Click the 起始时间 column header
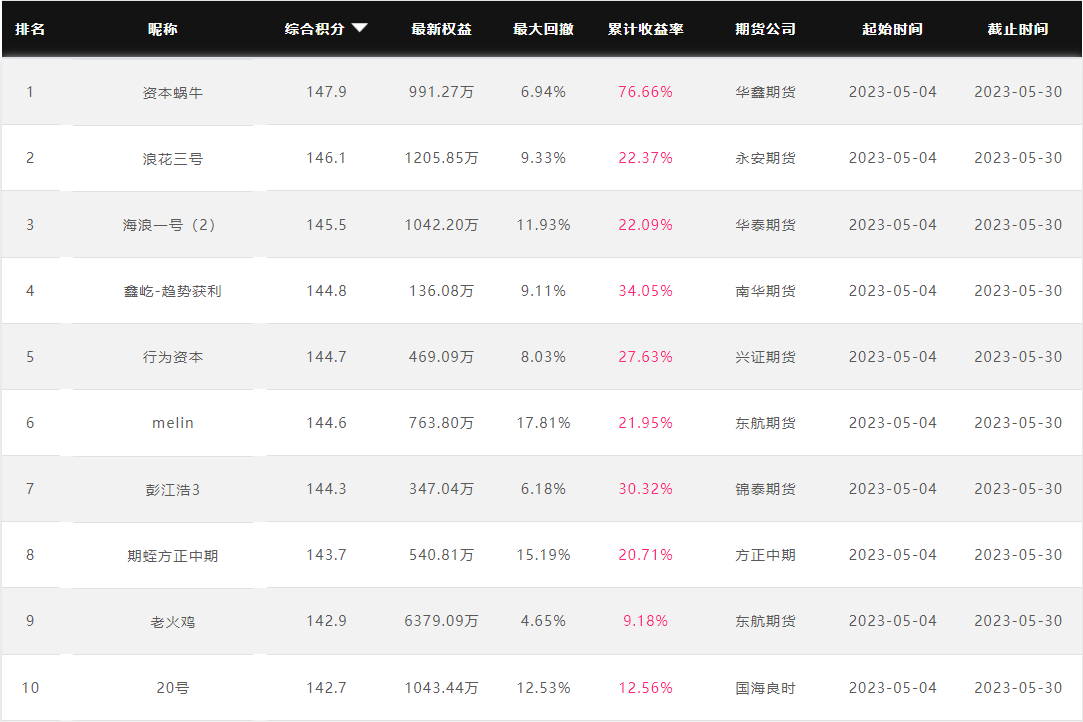This screenshot has width=1083, height=722. coord(892,29)
